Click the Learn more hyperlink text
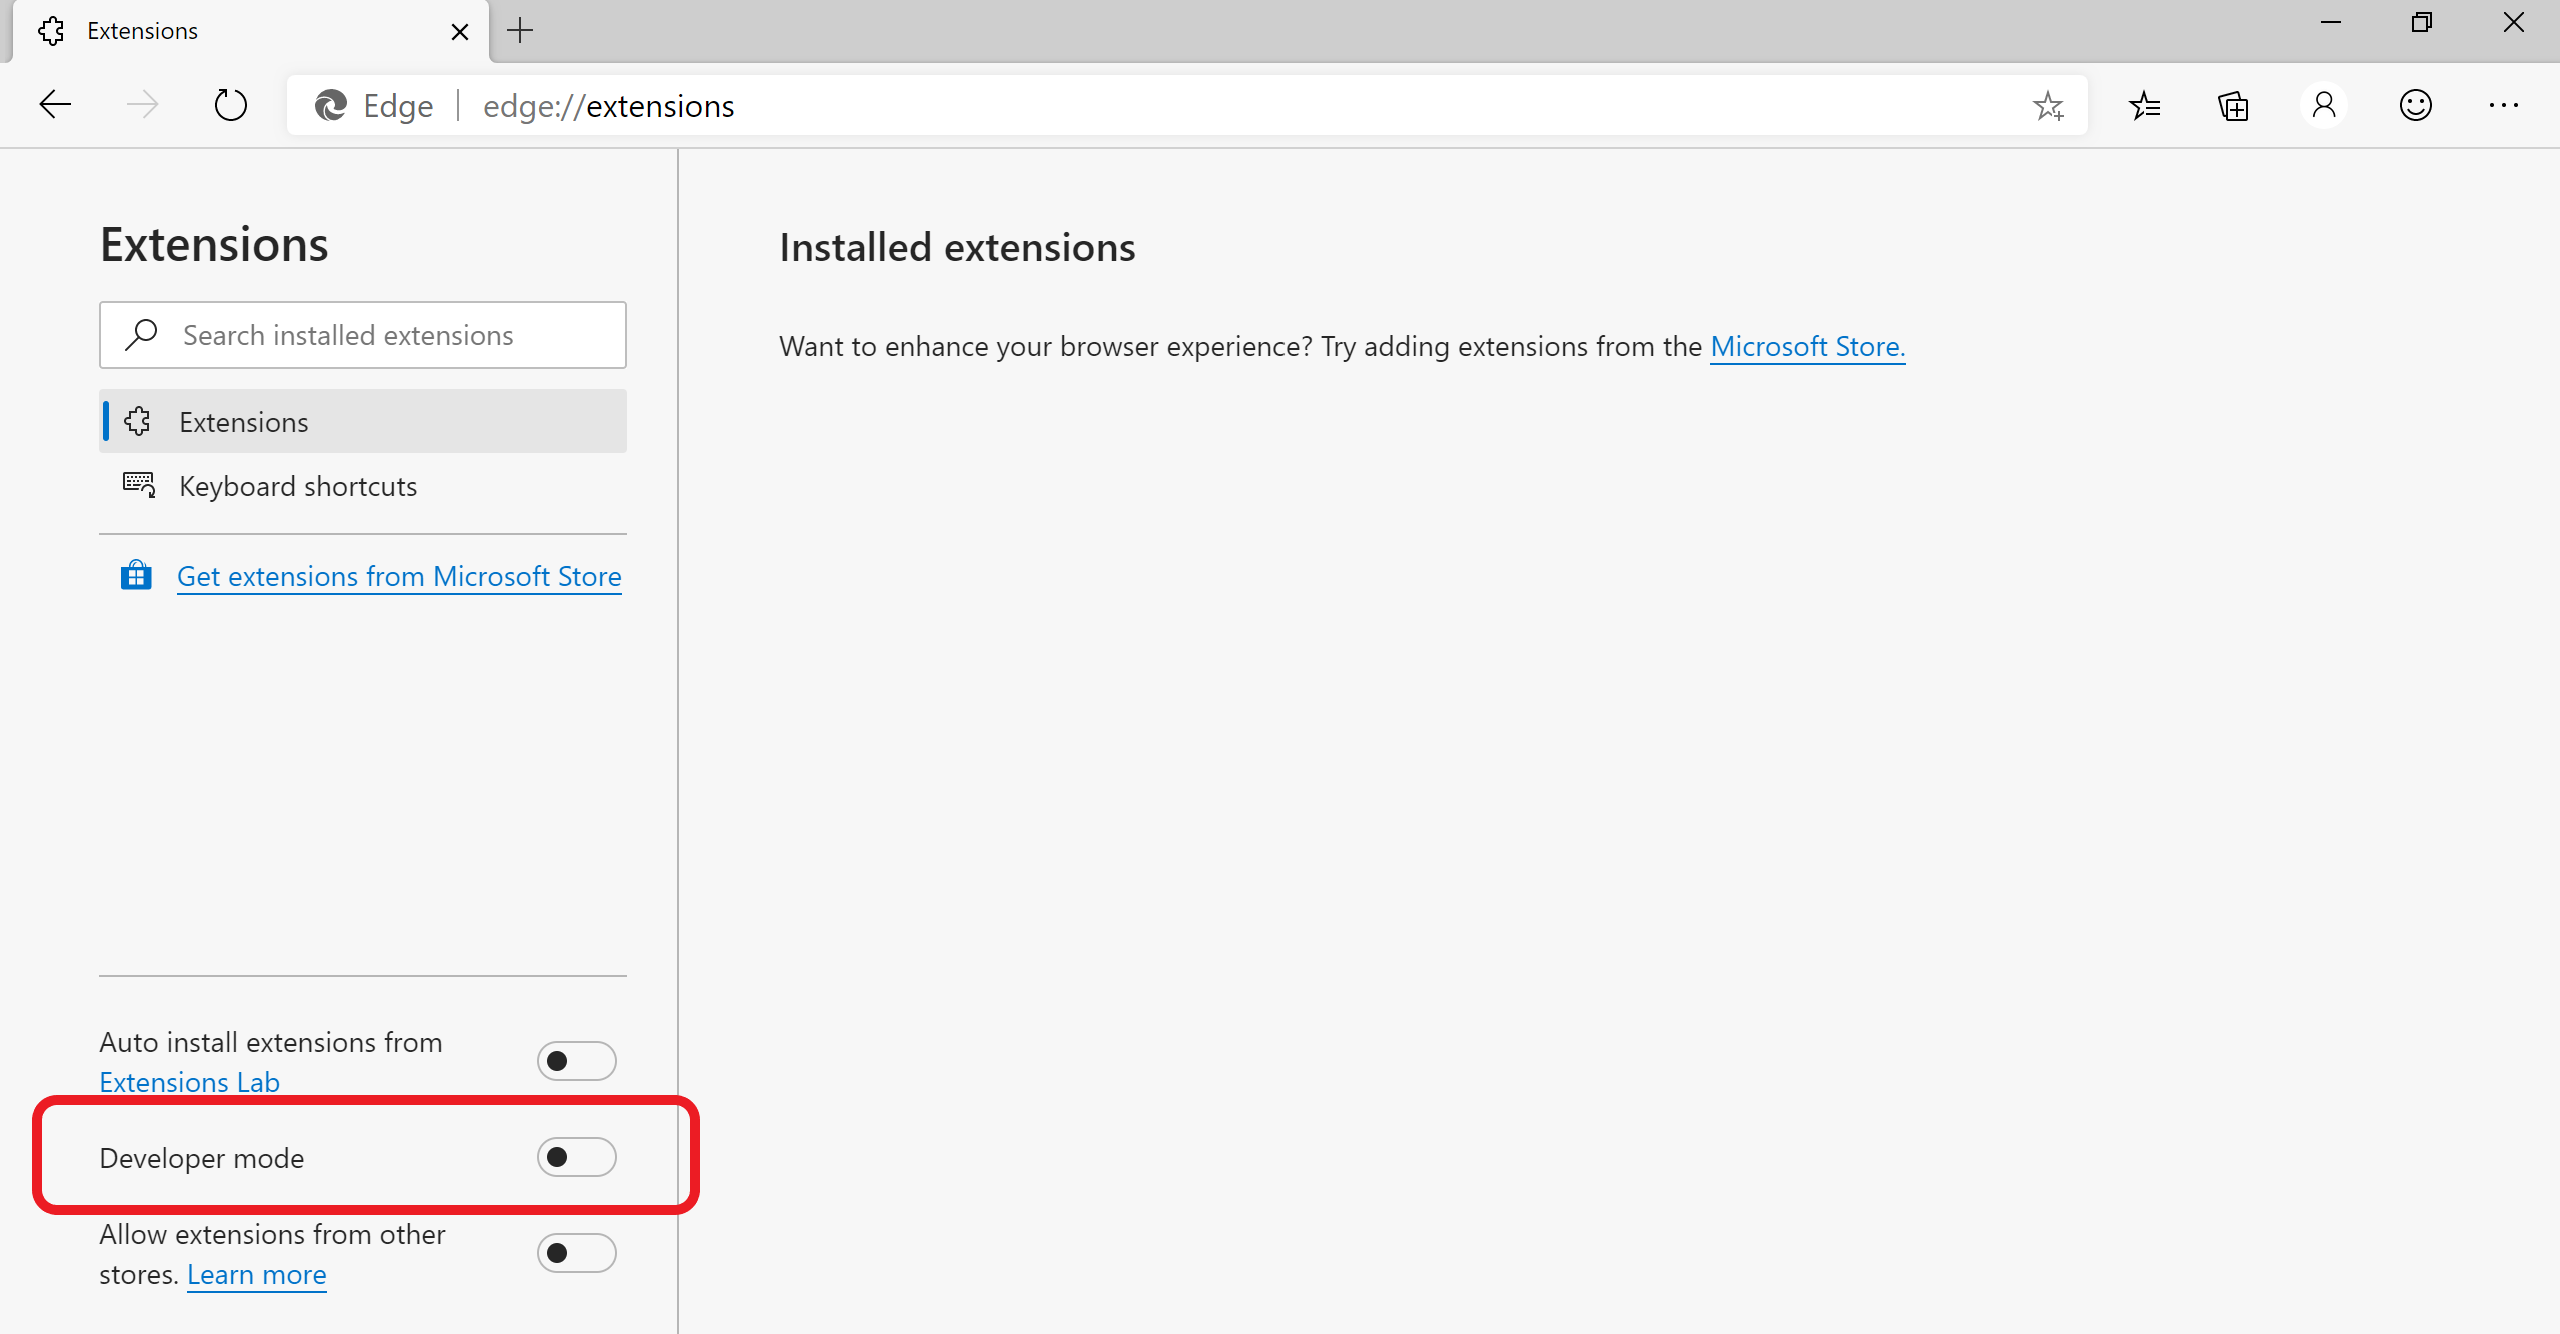 [256, 1275]
